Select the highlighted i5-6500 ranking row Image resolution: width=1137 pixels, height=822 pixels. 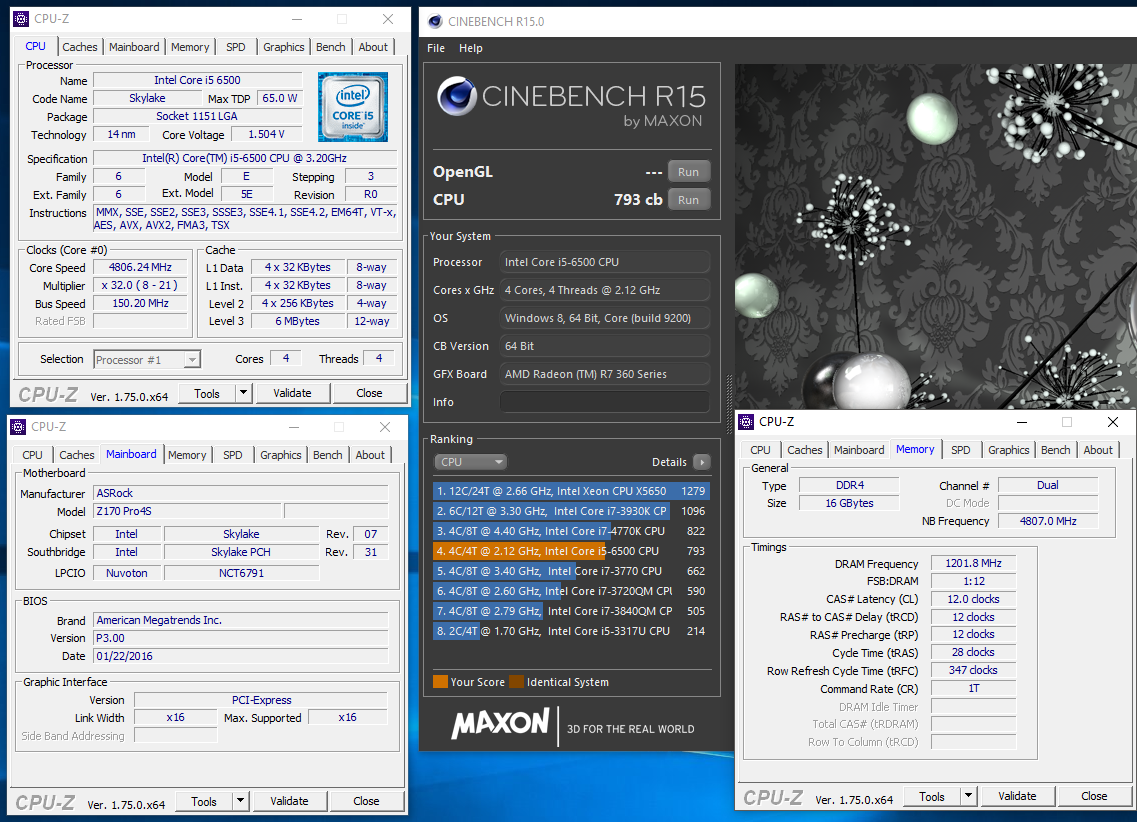[x=571, y=551]
